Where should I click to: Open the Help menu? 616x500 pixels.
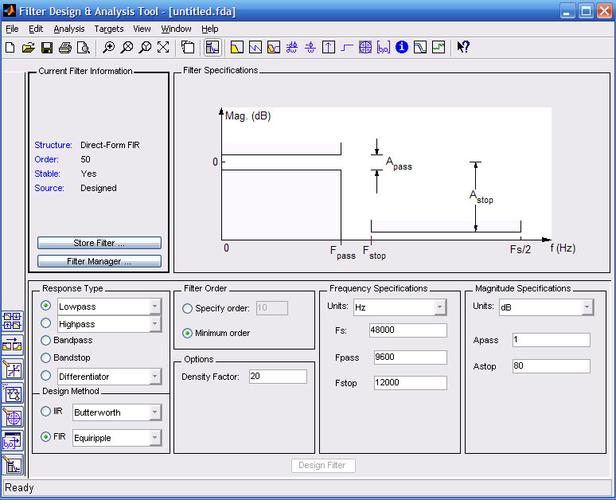tap(210, 29)
